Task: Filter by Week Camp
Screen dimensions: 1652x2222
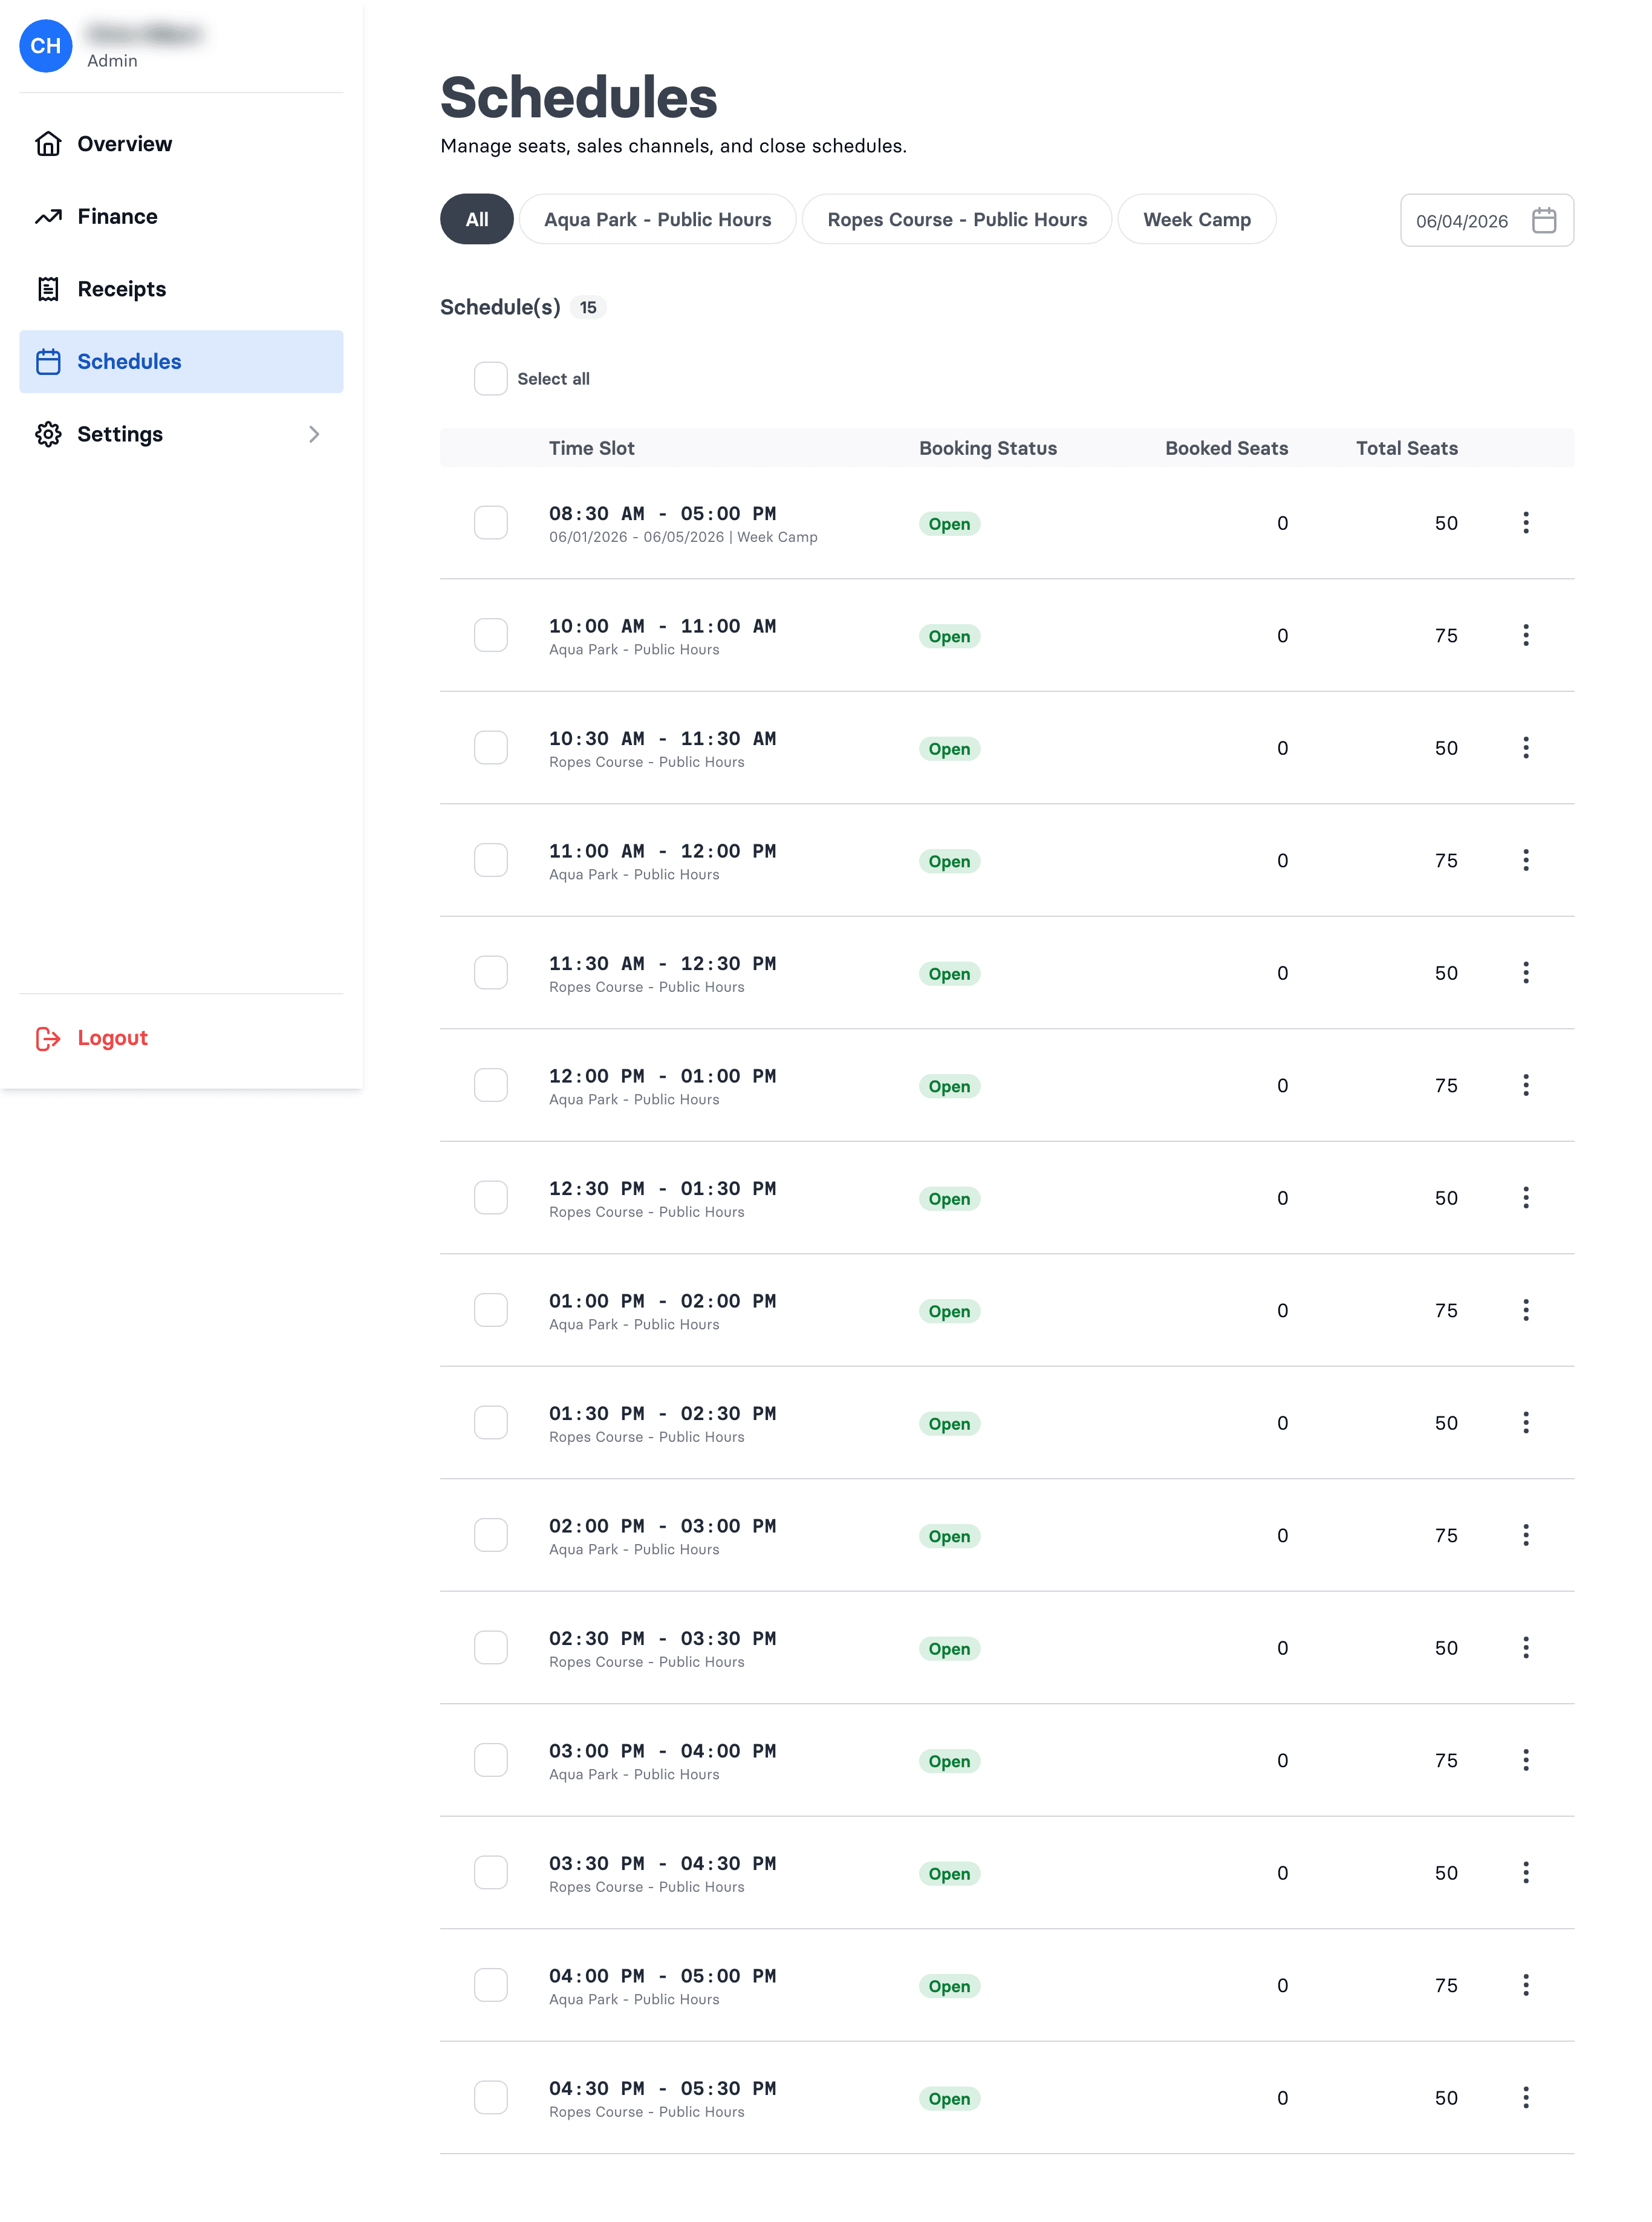Action: point(1196,220)
